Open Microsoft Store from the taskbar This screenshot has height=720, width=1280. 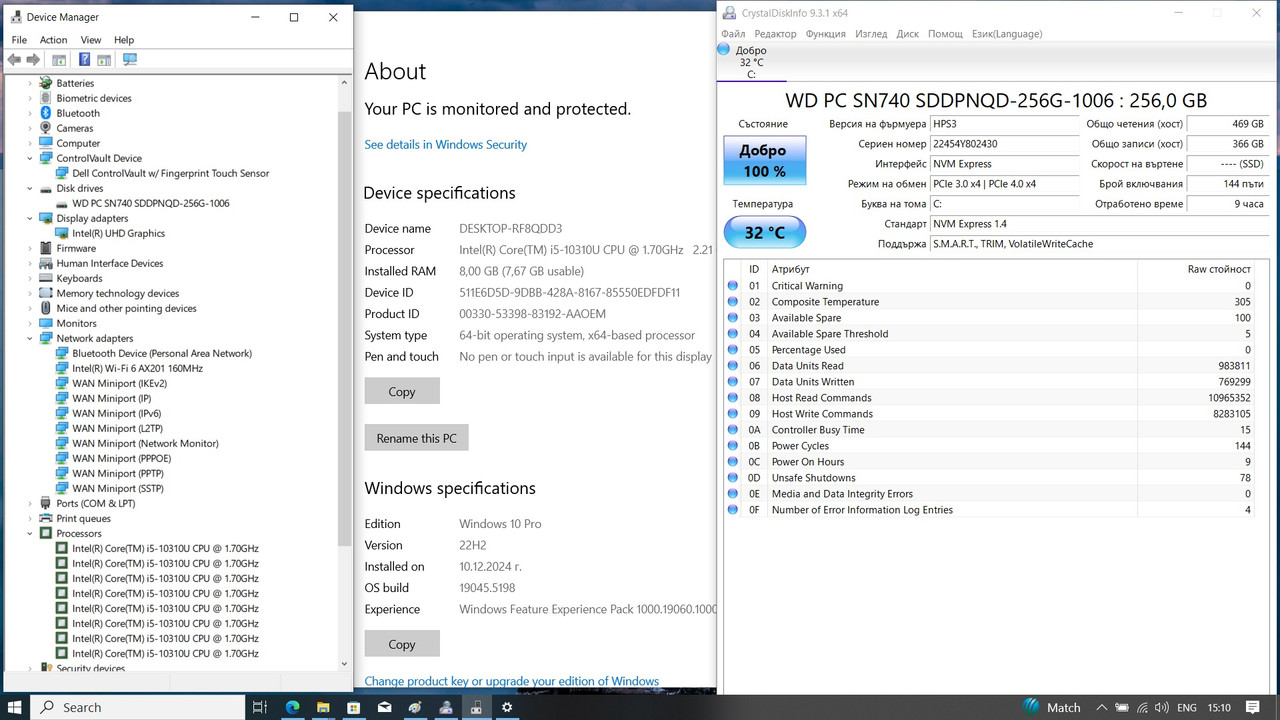pos(353,707)
